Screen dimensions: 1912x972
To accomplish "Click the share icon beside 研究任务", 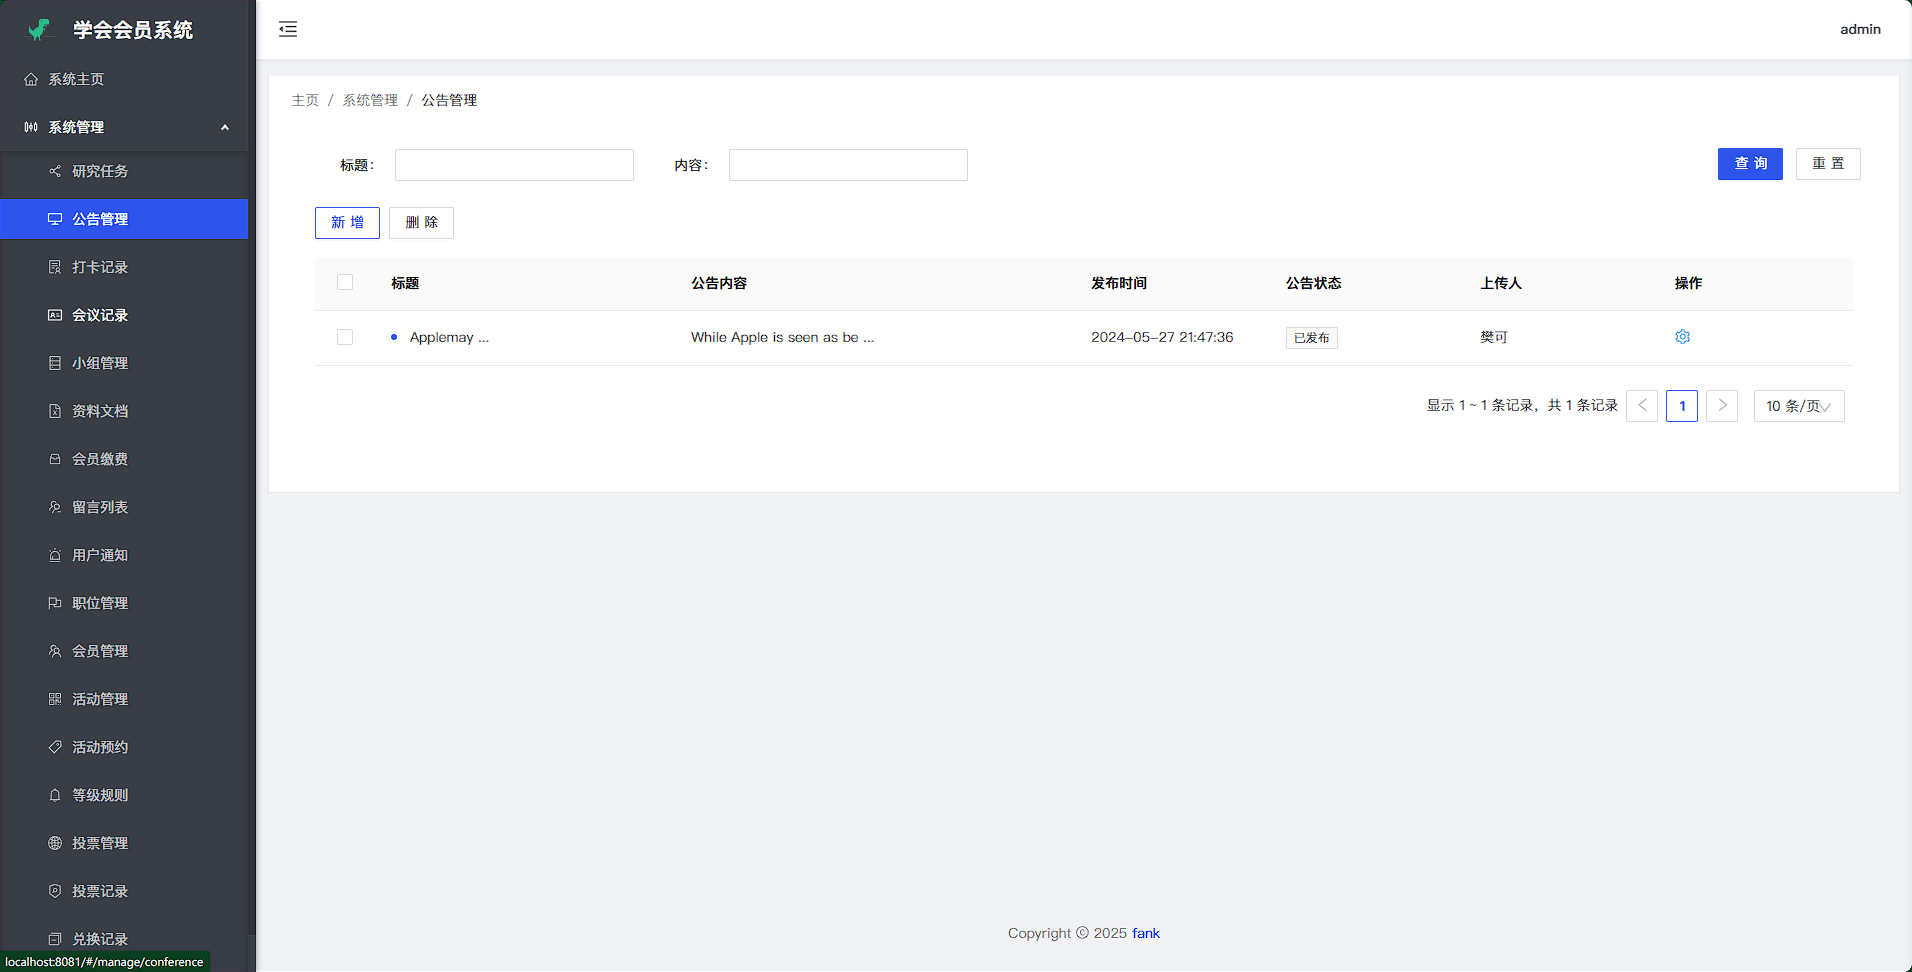I will (55, 171).
